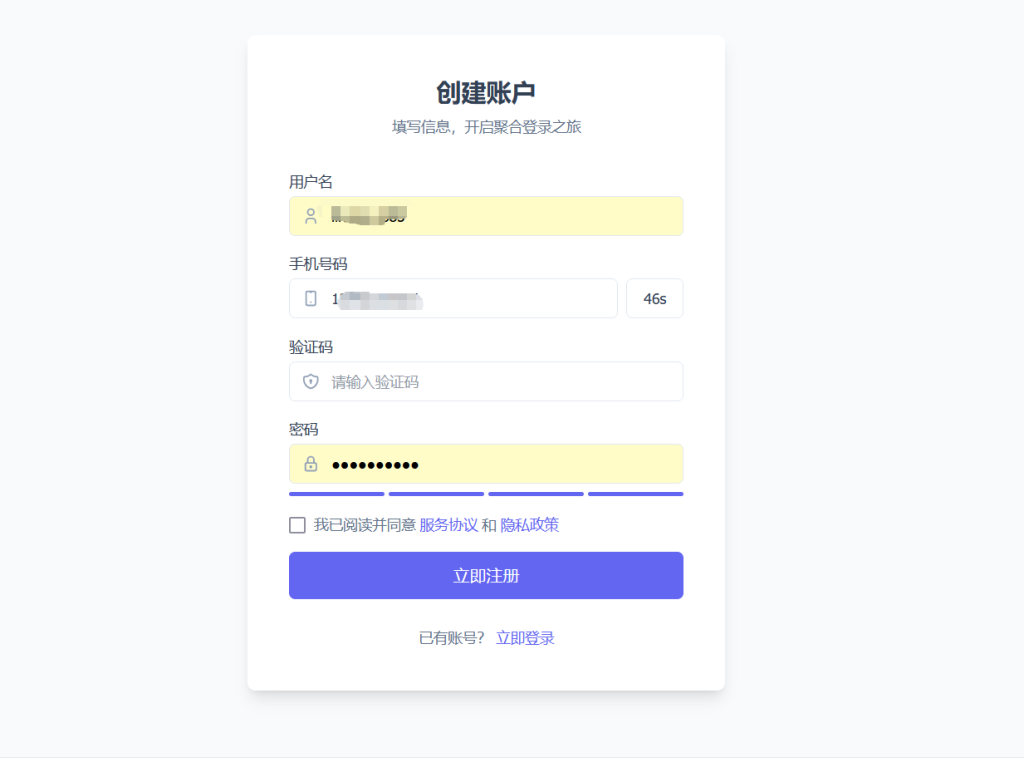Click the phone icon in phone number field
The height and width of the screenshot is (772, 1024).
311,298
